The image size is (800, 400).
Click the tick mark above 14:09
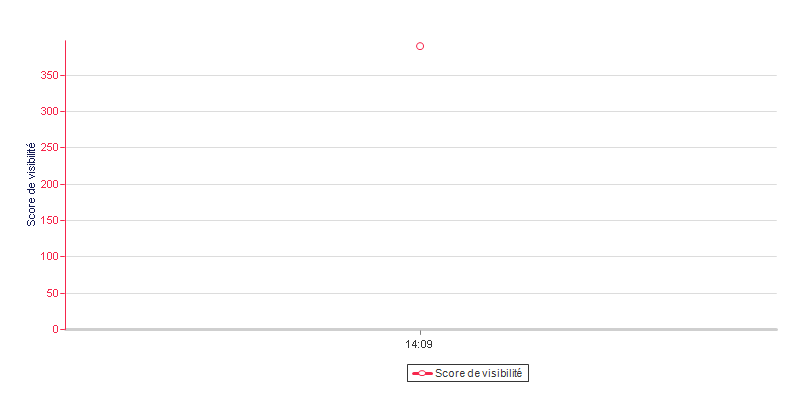tap(420, 333)
